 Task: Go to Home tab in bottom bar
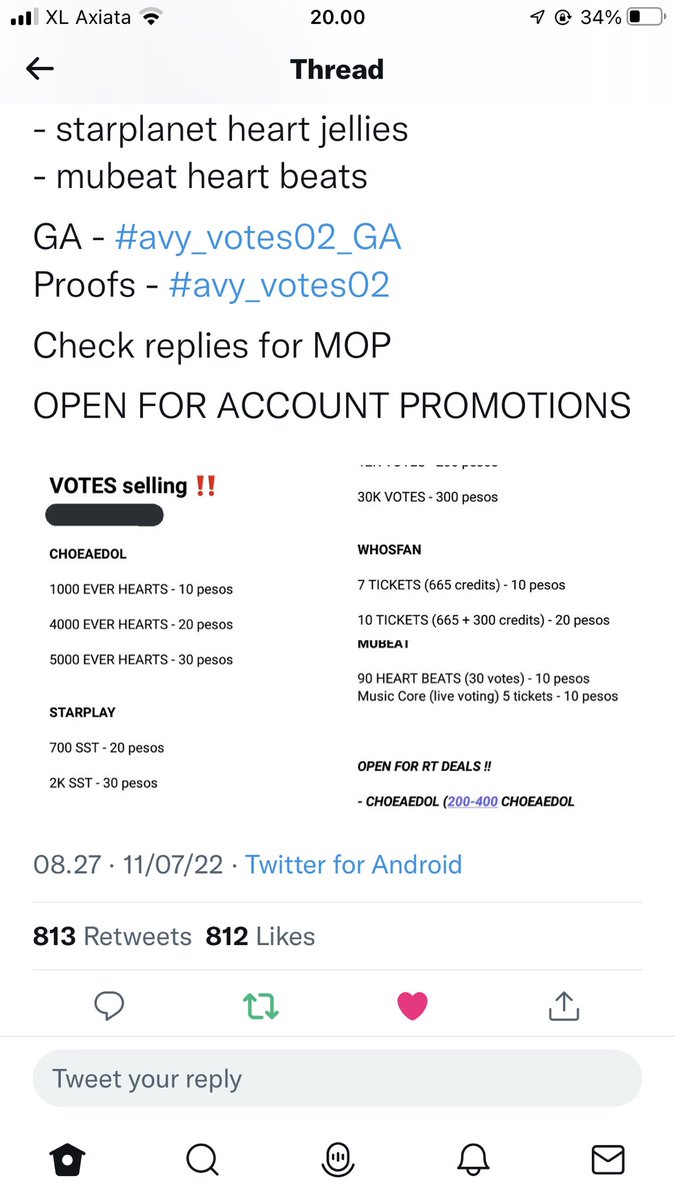tap(67, 1159)
